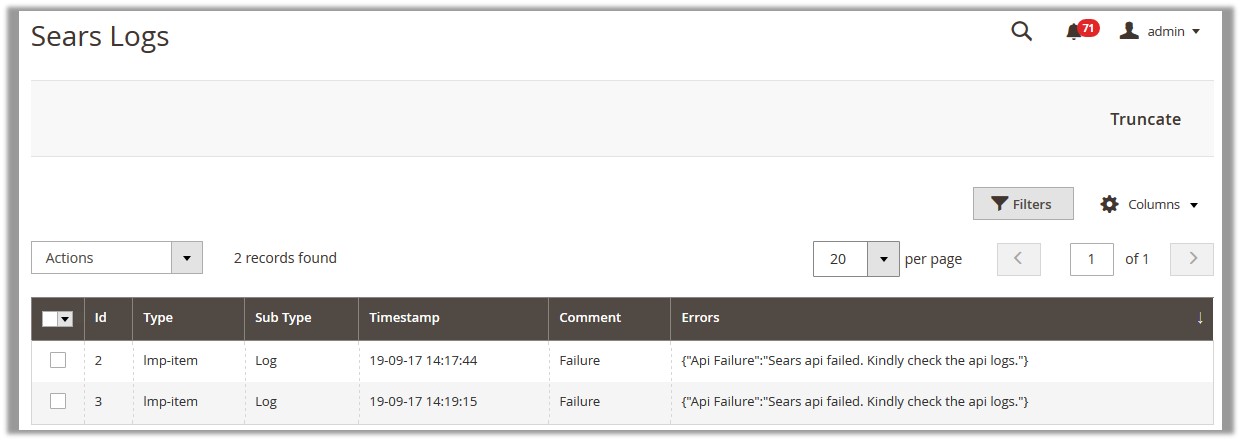
Task: Sort by the Timestamp column header
Action: [x=453, y=318]
